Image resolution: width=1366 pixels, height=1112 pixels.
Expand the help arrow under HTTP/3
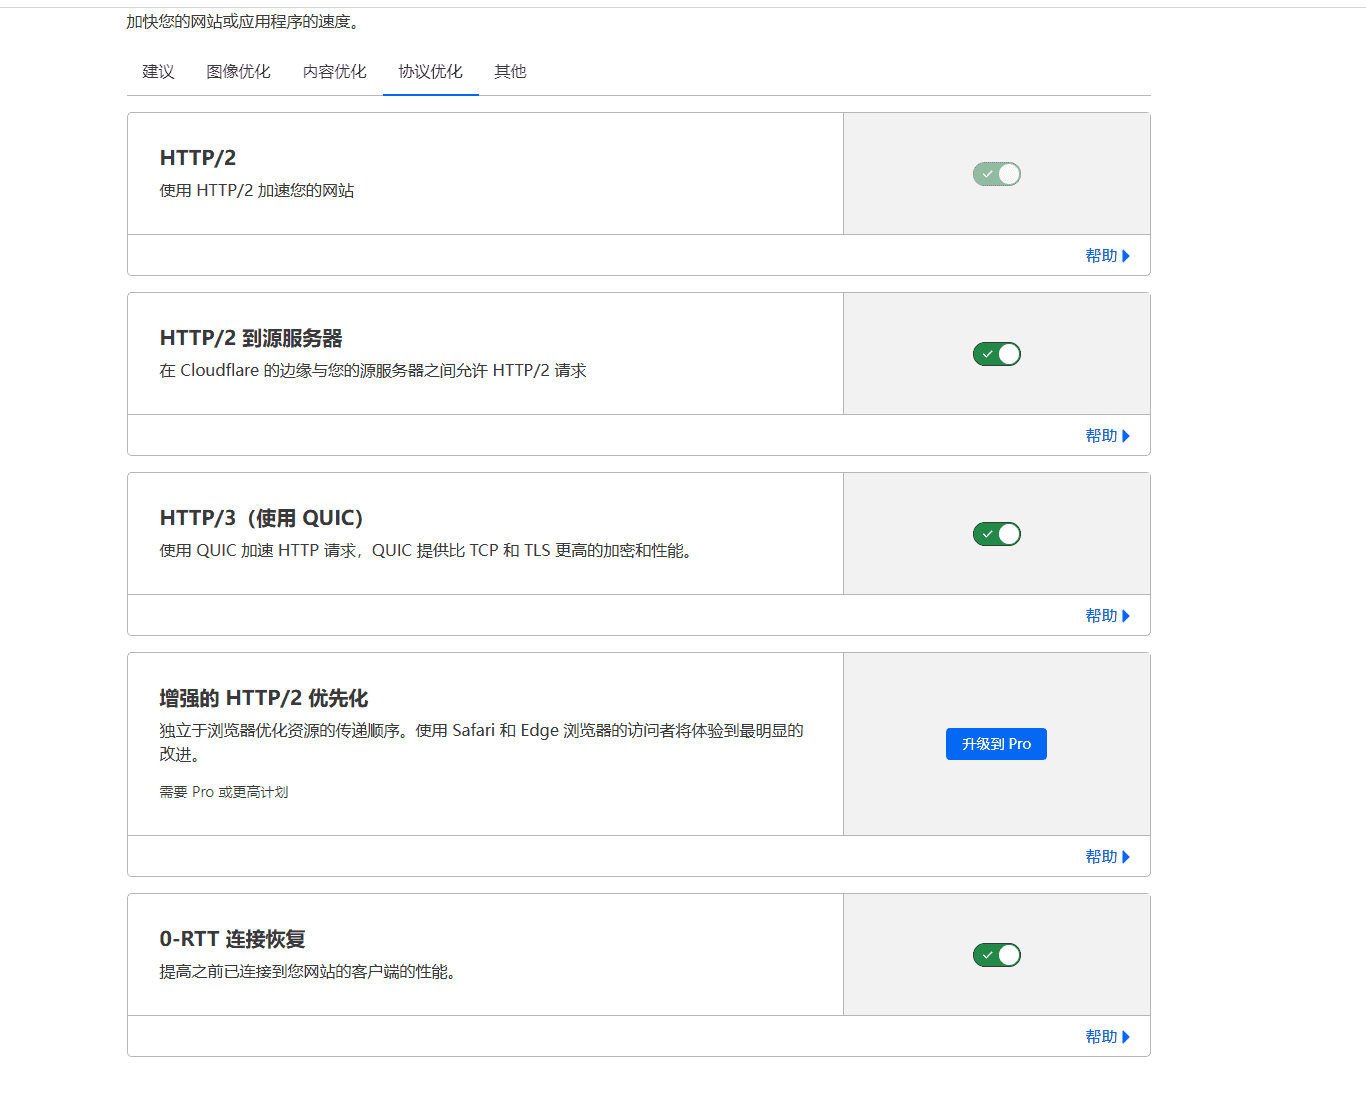point(1128,615)
